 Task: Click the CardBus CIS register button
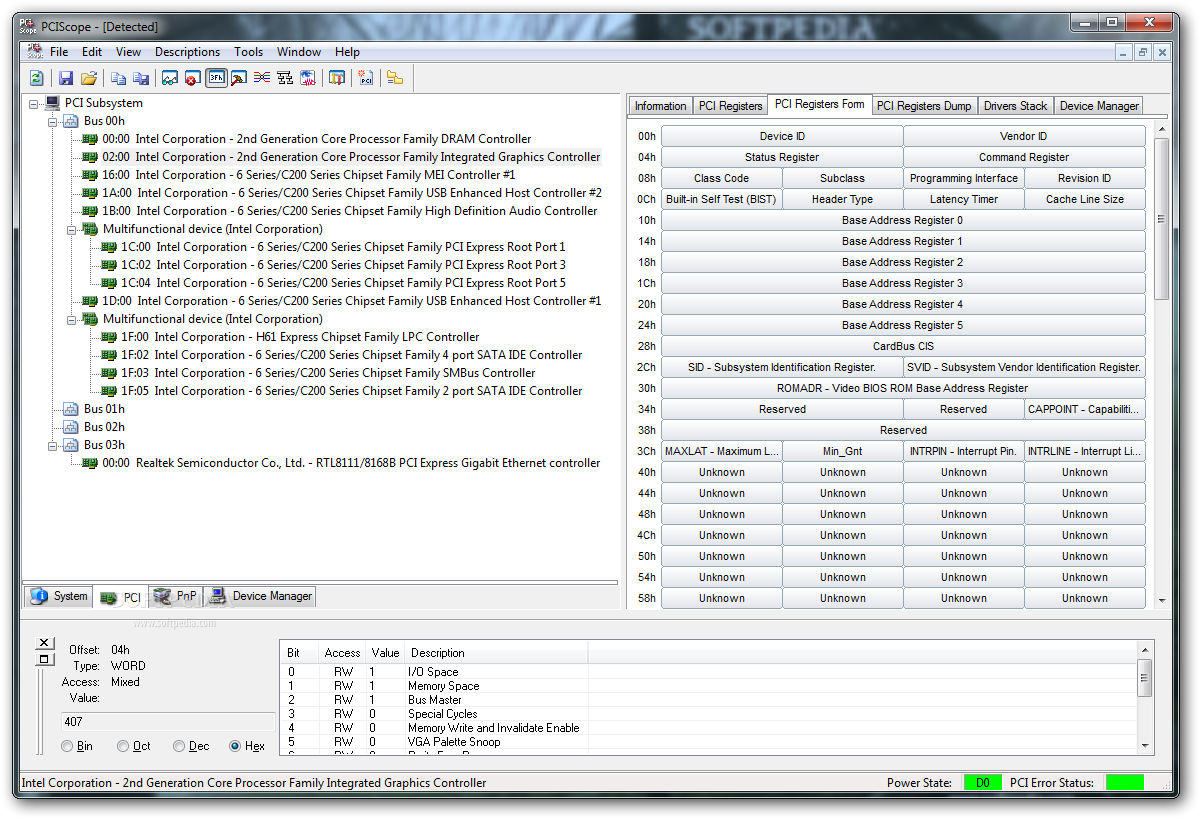click(903, 346)
